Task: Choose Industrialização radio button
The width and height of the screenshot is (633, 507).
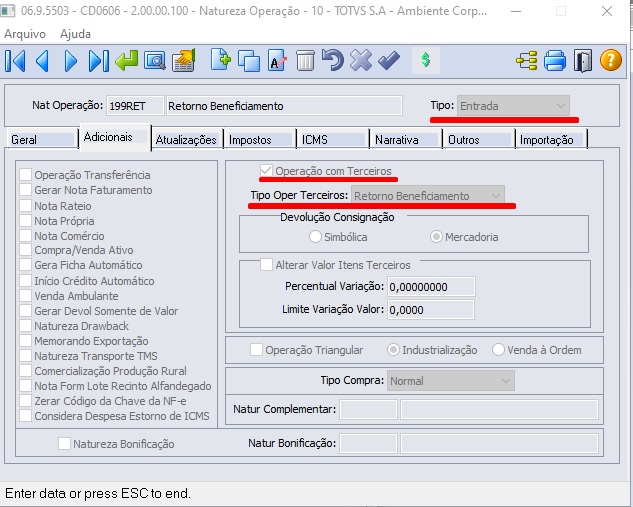Action: (x=394, y=350)
